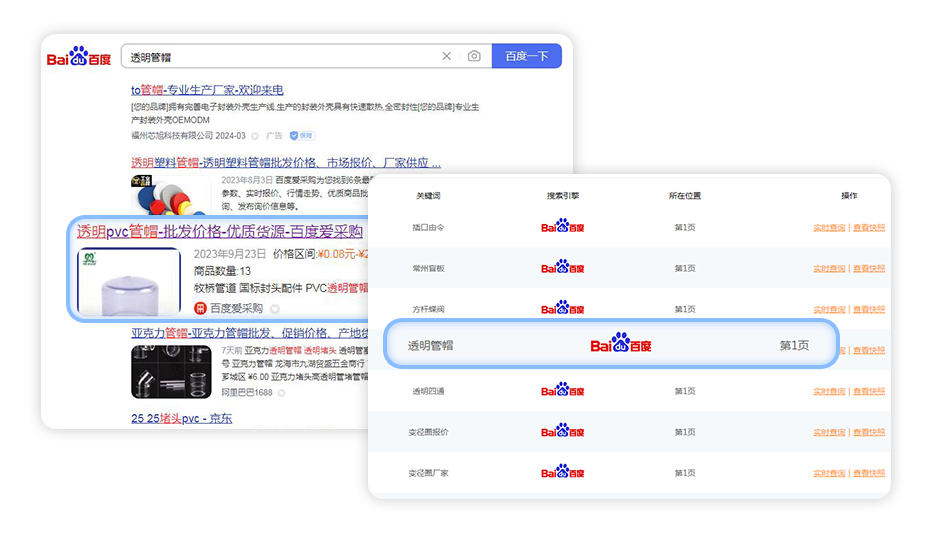Select the keyword 透明四通 in the table
This screenshot has height=535, width=925.
[x=428, y=391]
